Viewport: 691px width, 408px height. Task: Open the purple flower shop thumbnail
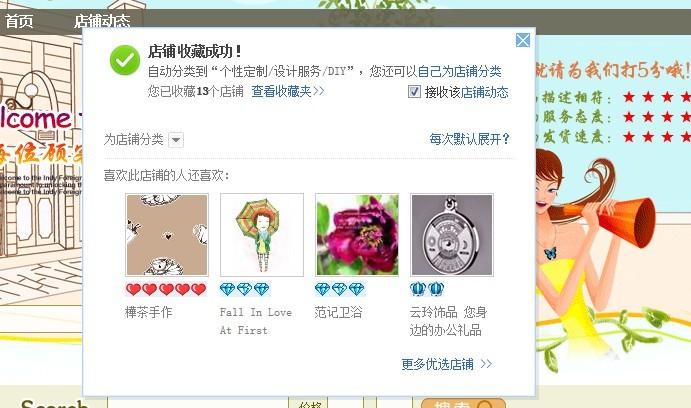point(357,235)
